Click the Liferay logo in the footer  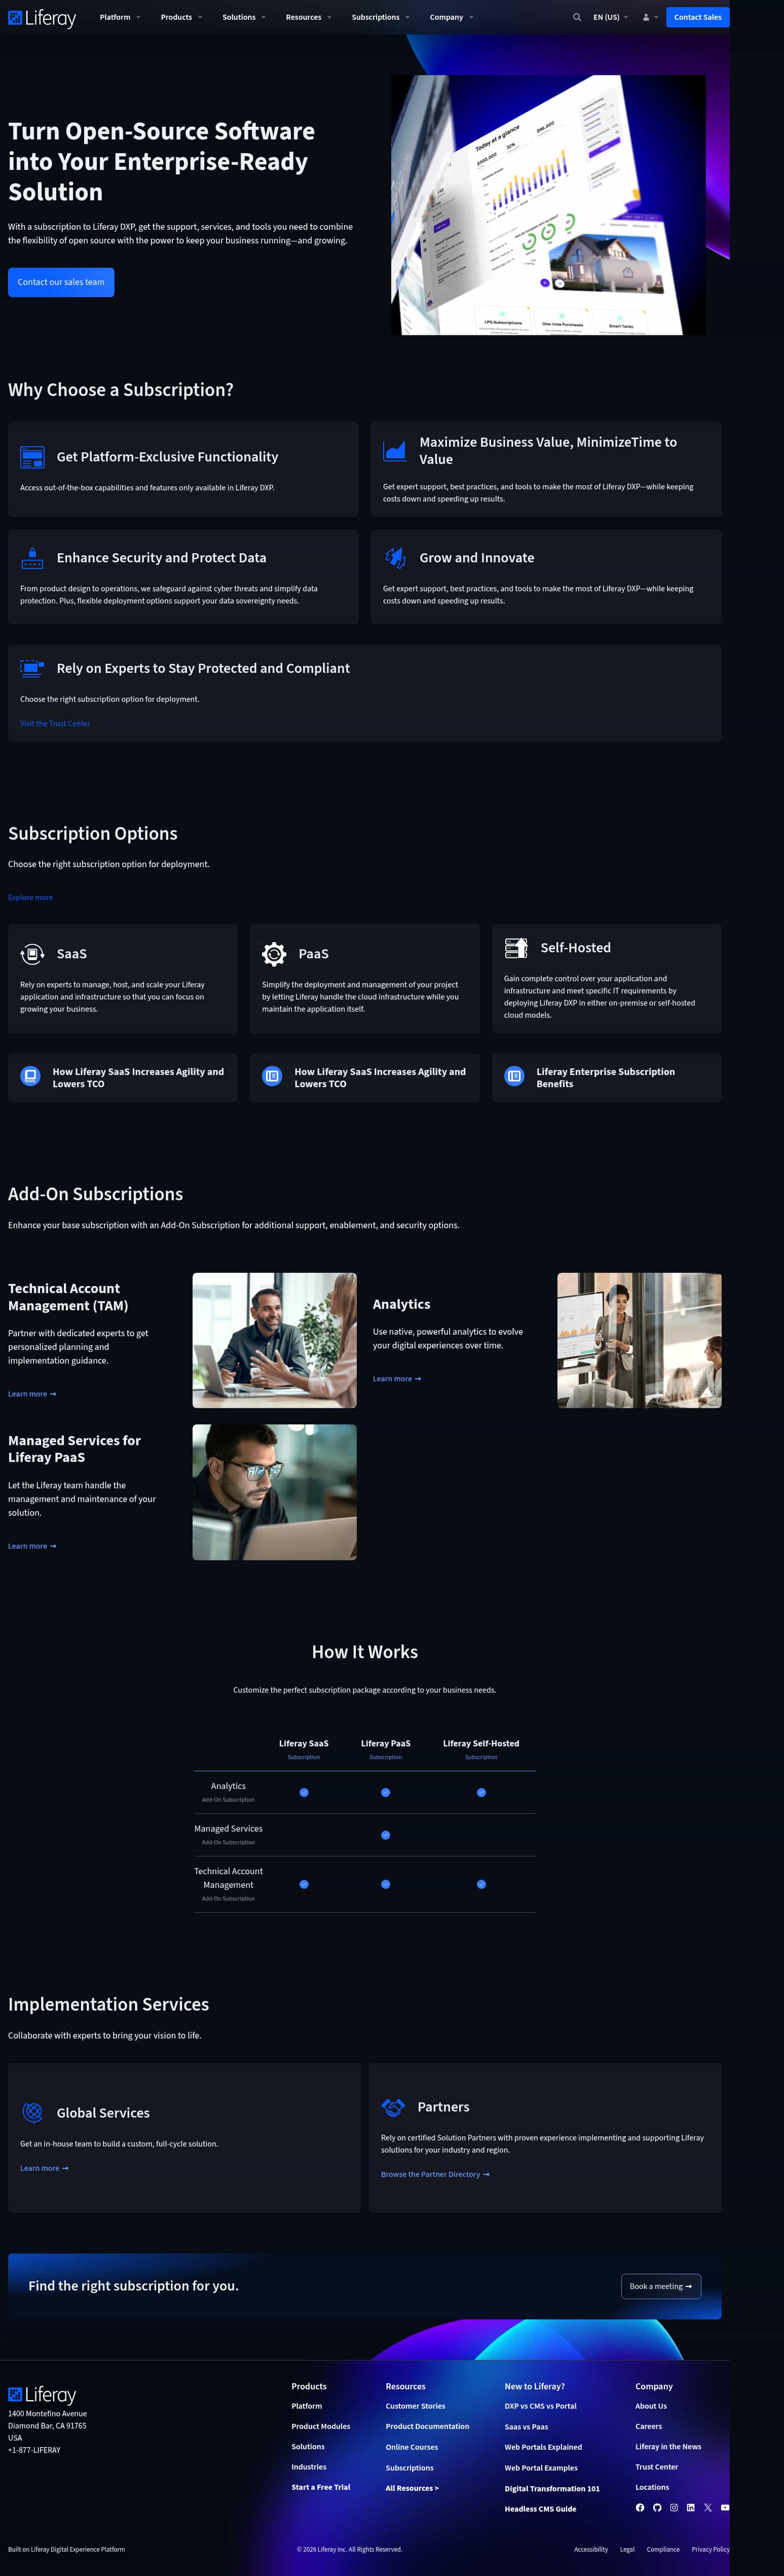pos(42,2395)
